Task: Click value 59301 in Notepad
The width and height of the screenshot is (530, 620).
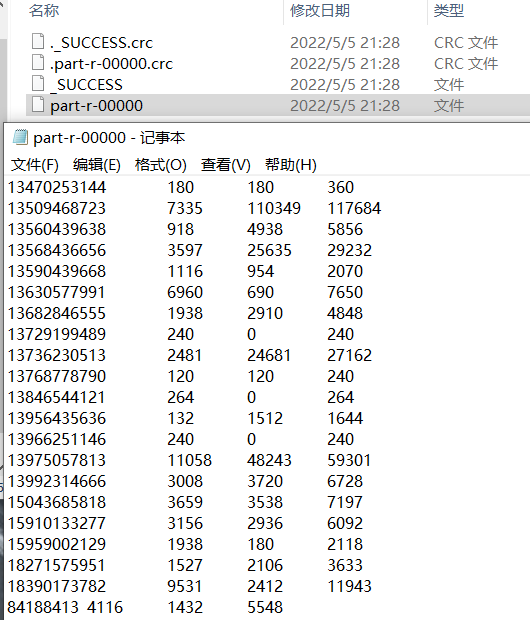Action: click(349, 460)
